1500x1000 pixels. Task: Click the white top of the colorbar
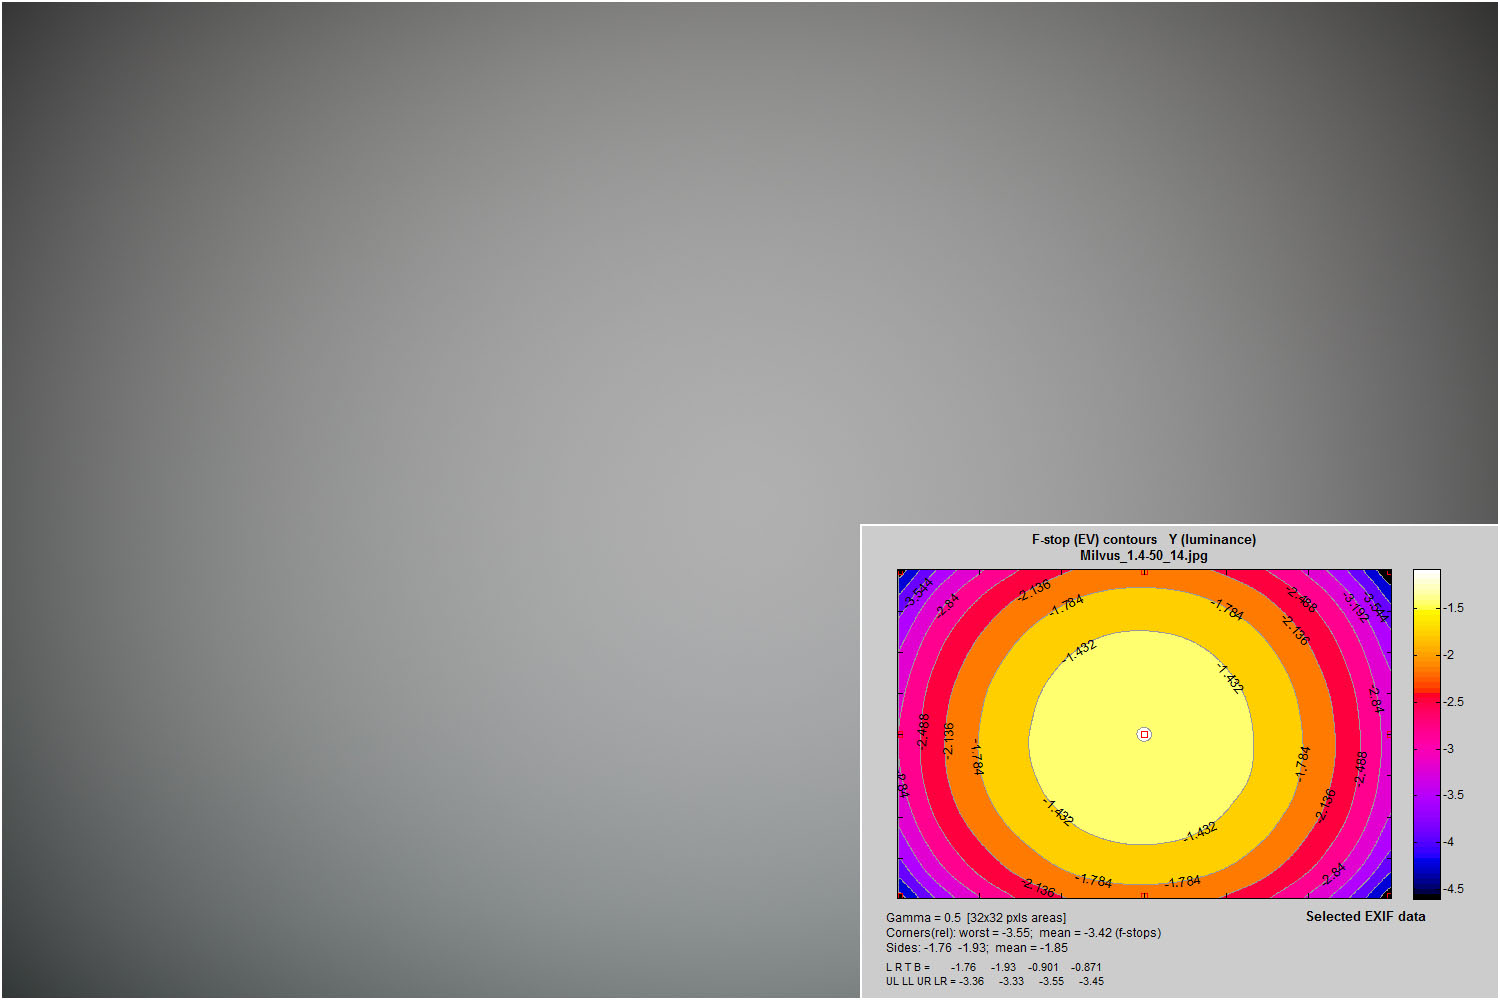tap(1426, 578)
